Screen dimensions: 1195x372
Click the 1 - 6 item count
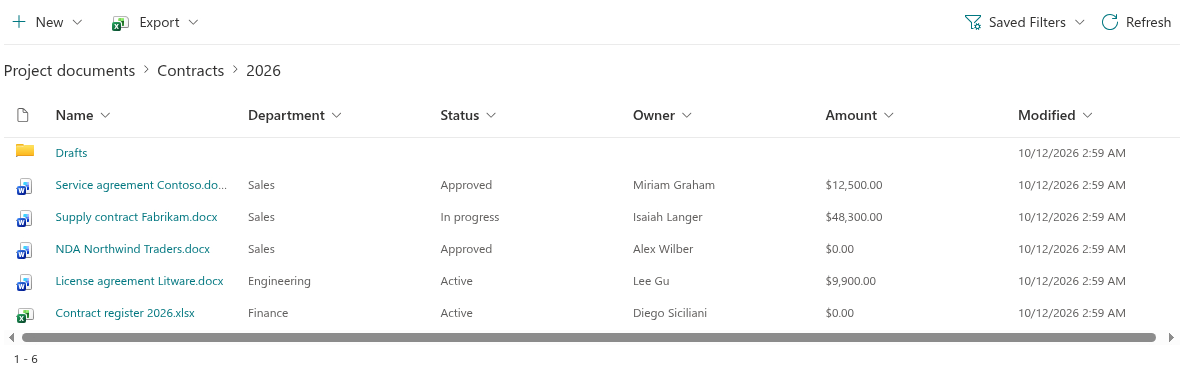(26, 359)
